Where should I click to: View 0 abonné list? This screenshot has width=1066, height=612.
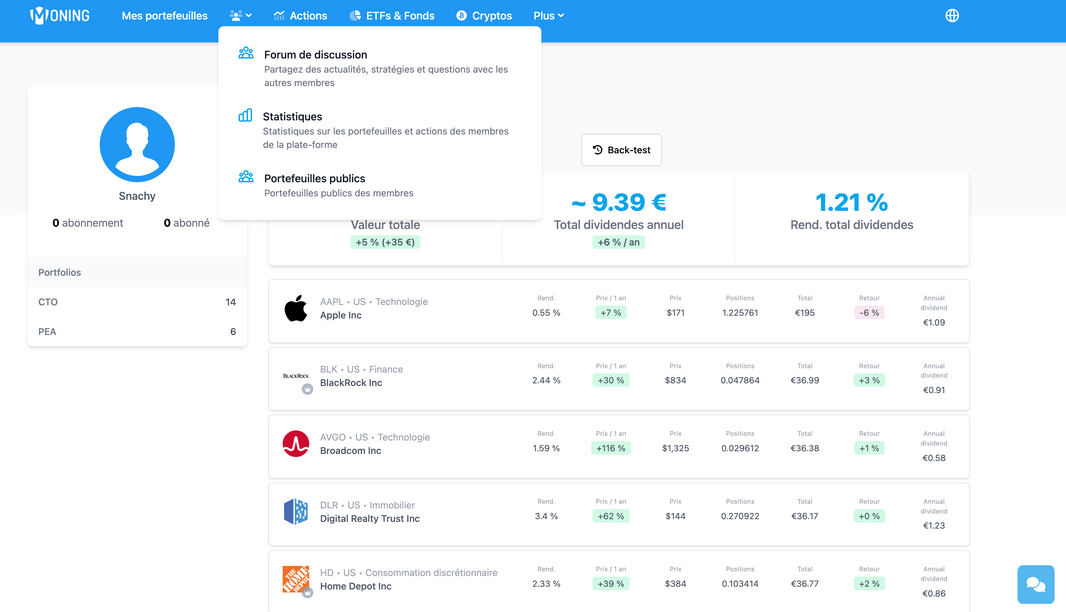186,223
